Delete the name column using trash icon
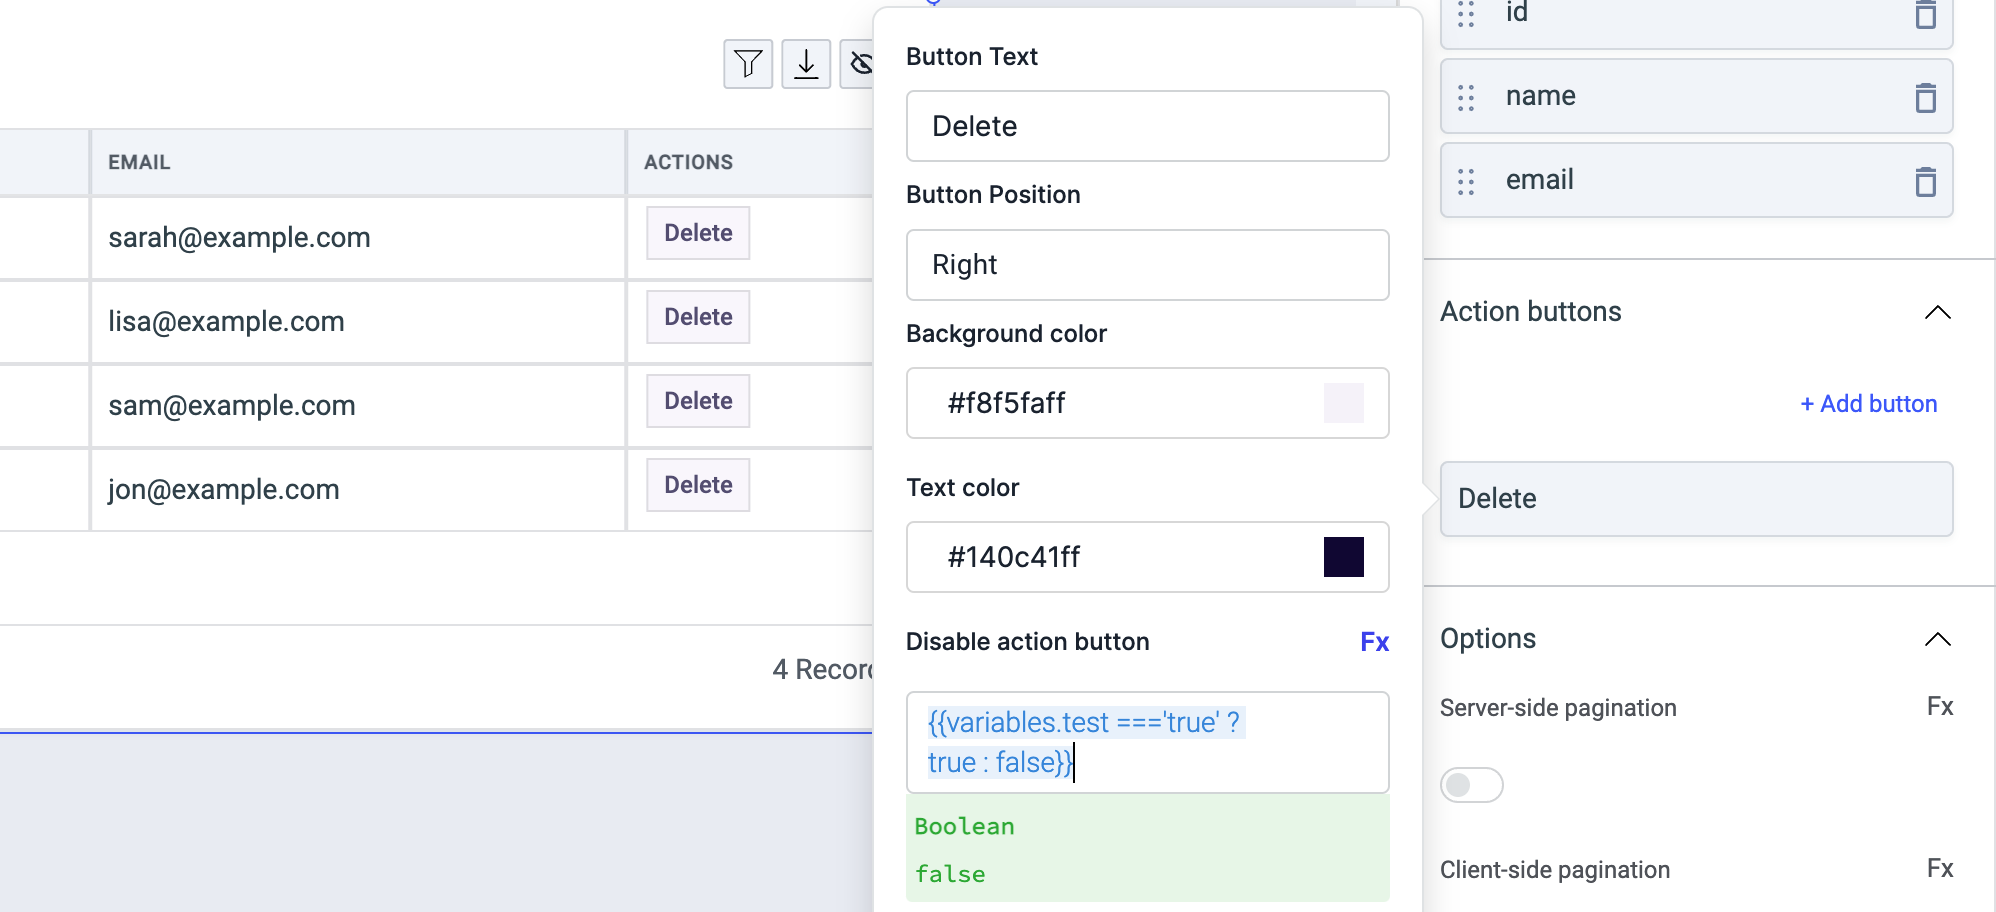Image resolution: width=1996 pixels, height=912 pixels. click(x=1925, y=97)
